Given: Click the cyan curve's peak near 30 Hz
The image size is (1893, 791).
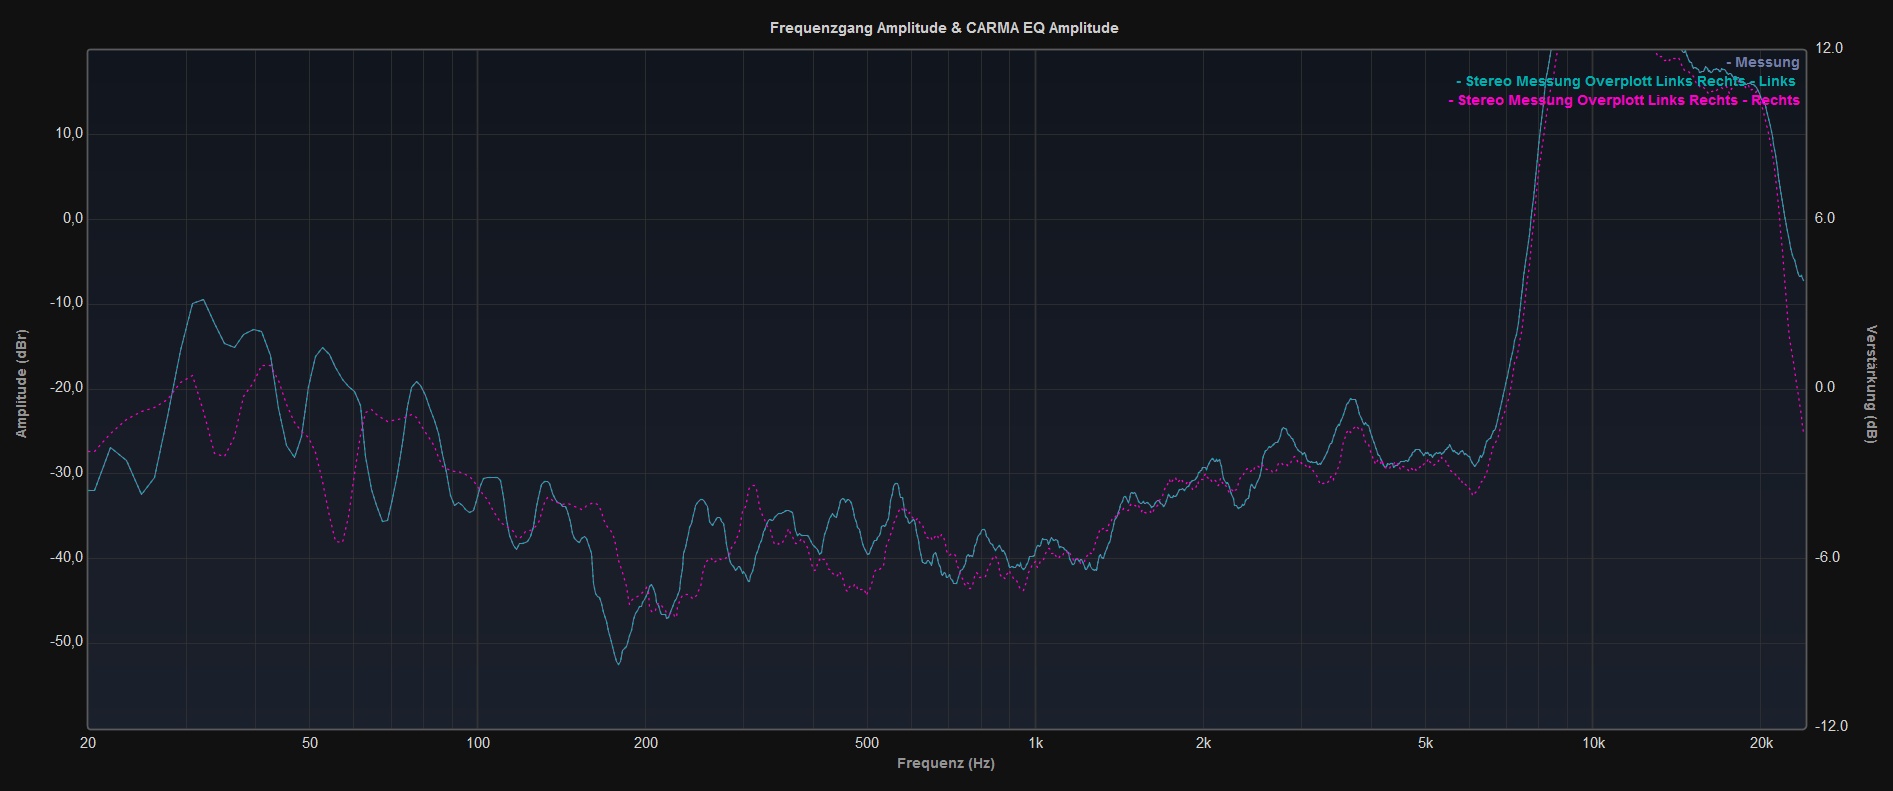Looking at the screenshot, I should [203, 300].
